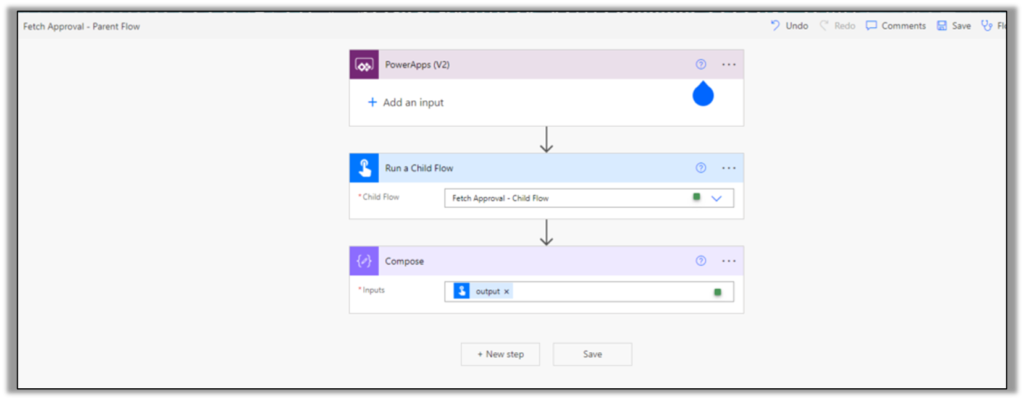Click the Fetch Approval - Parent Flow title
Screen dimensions: 1024x400
[x=82, y=27]
